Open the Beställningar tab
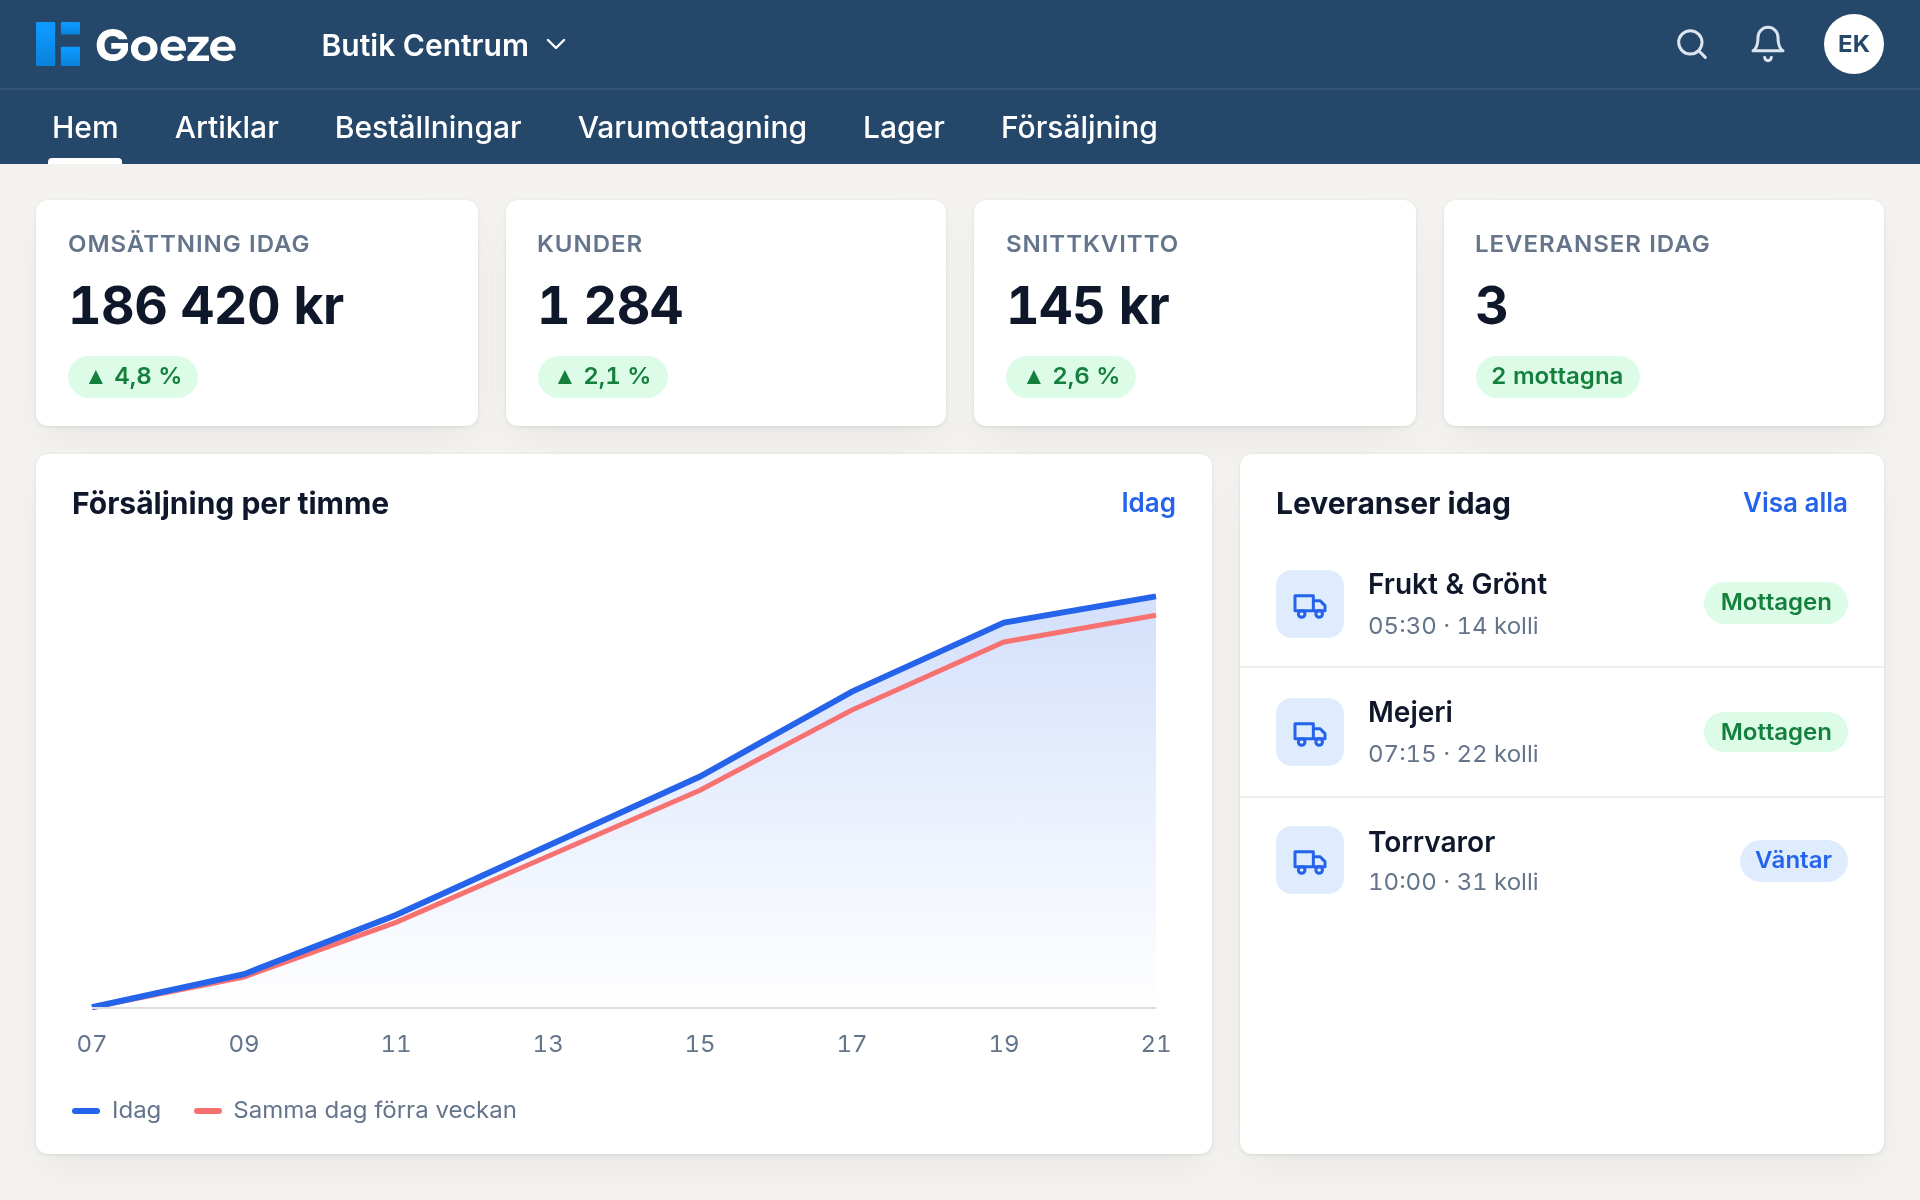1920x1200 pixels. click(x=428, y=127)
